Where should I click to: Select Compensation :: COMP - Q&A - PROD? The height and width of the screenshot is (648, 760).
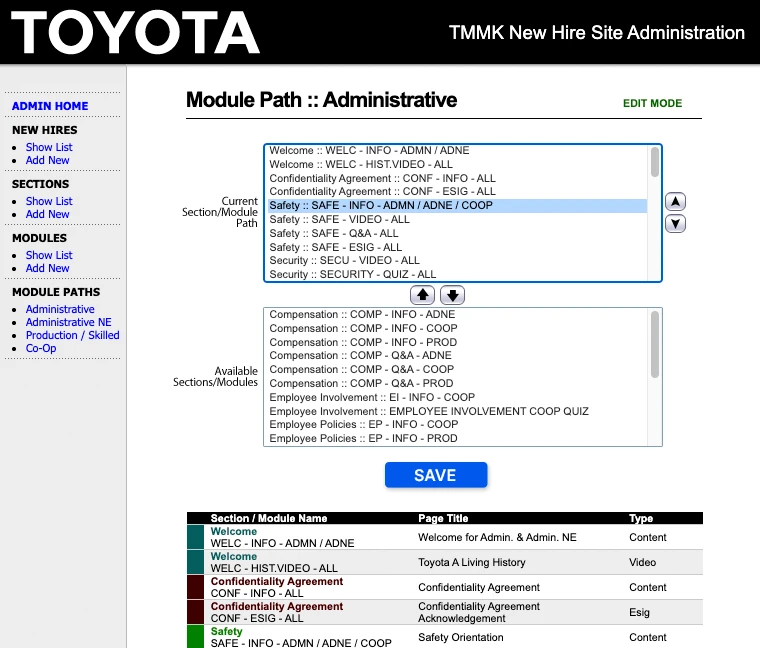458,383
